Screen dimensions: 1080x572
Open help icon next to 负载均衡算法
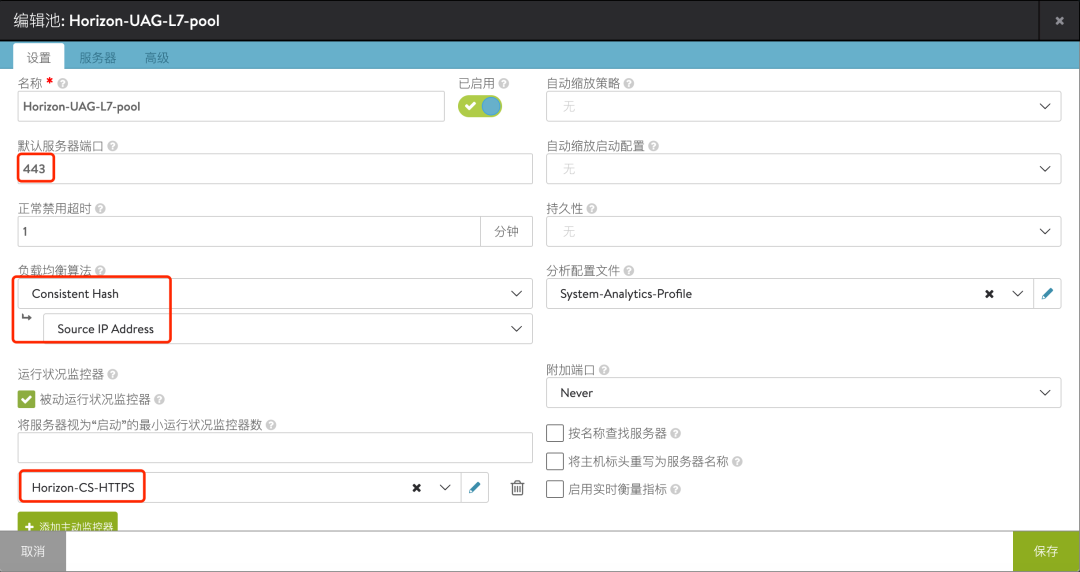100,271
